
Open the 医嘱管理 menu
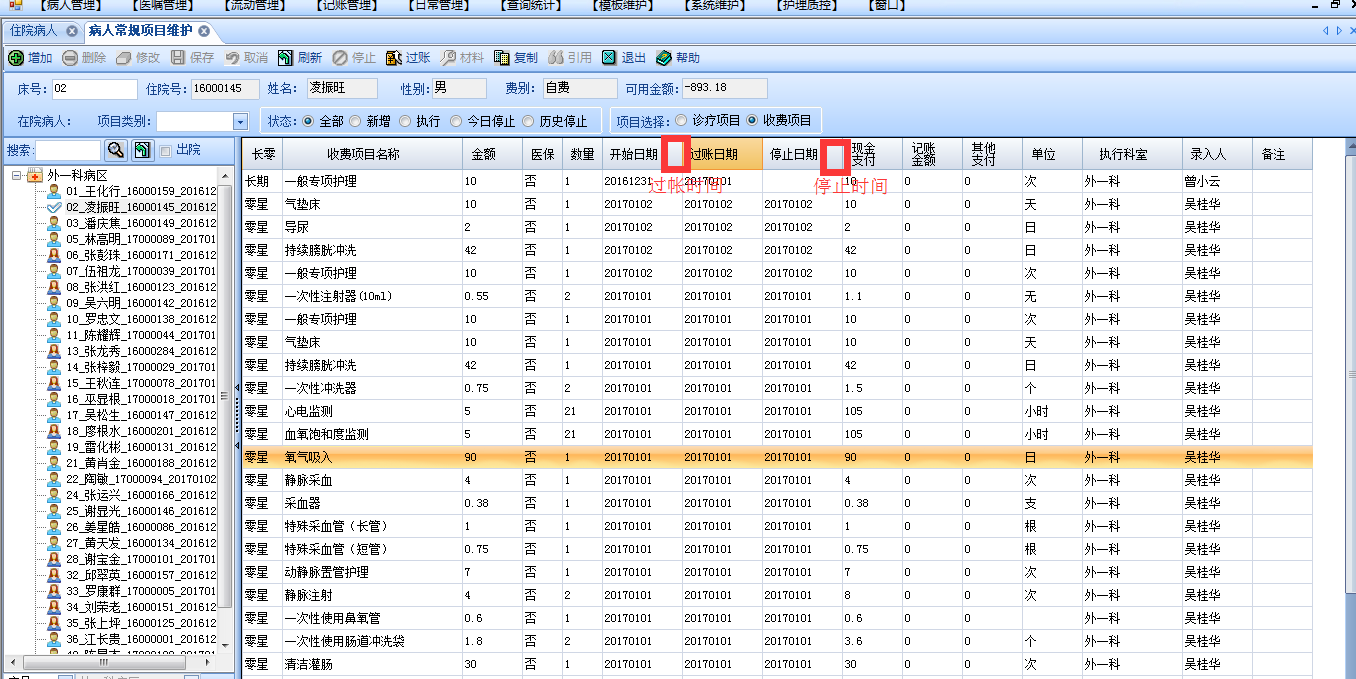(164, 5)
